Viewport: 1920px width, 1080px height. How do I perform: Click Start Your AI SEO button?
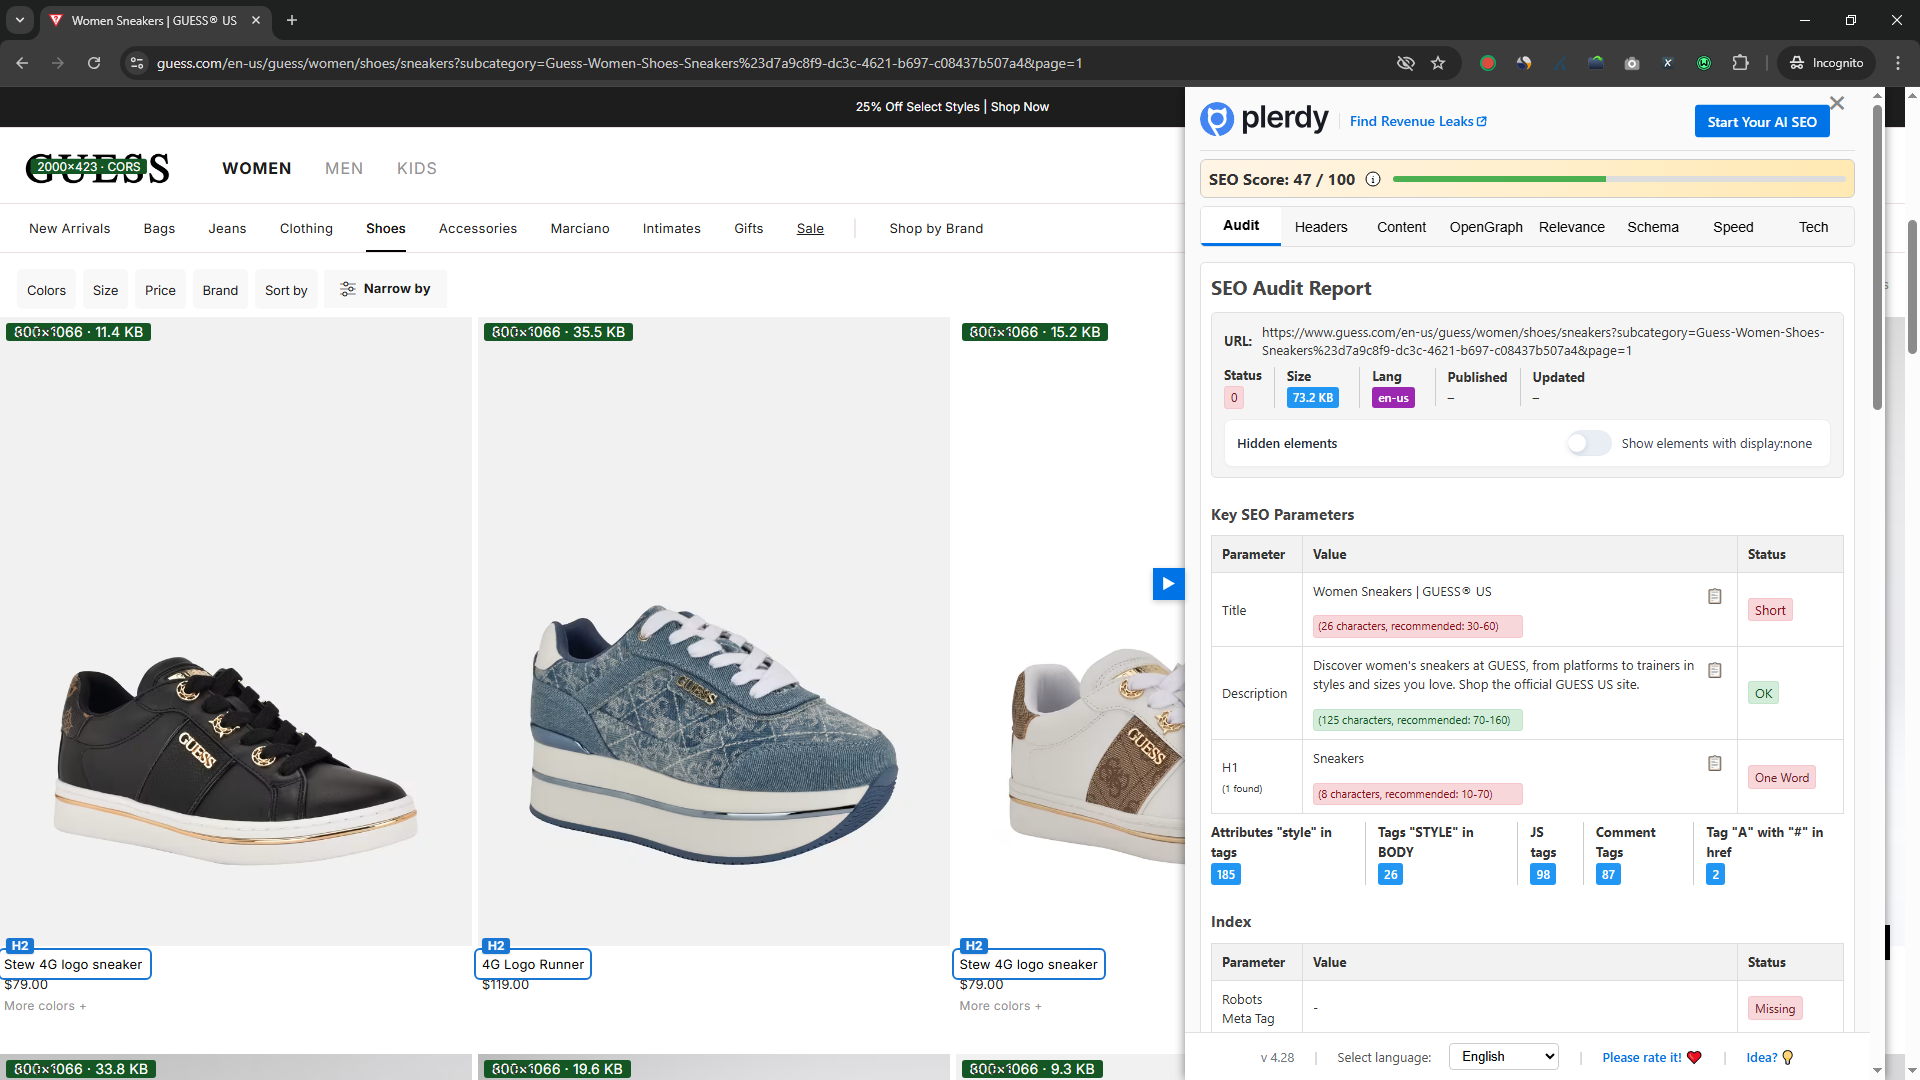click(x=1761, y=122)
